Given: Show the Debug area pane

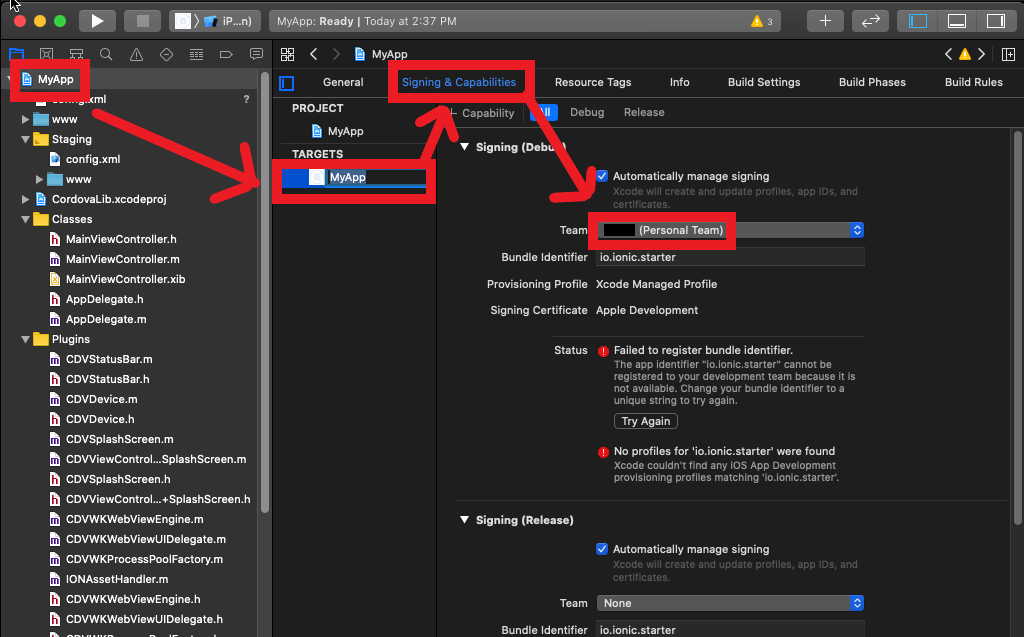Looking at the screenshot, I should coord(957,21).
